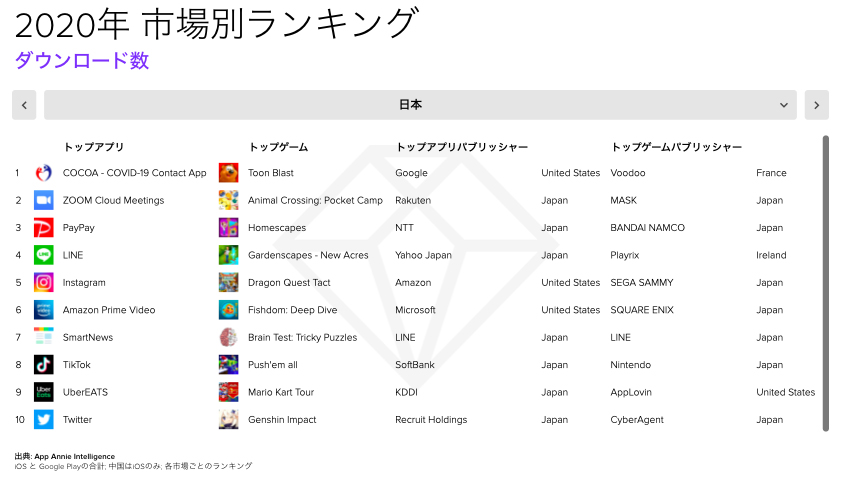Click the text 'UberEATS'
This screenshot has width=859, height=478.
click(x=85, y=392)
